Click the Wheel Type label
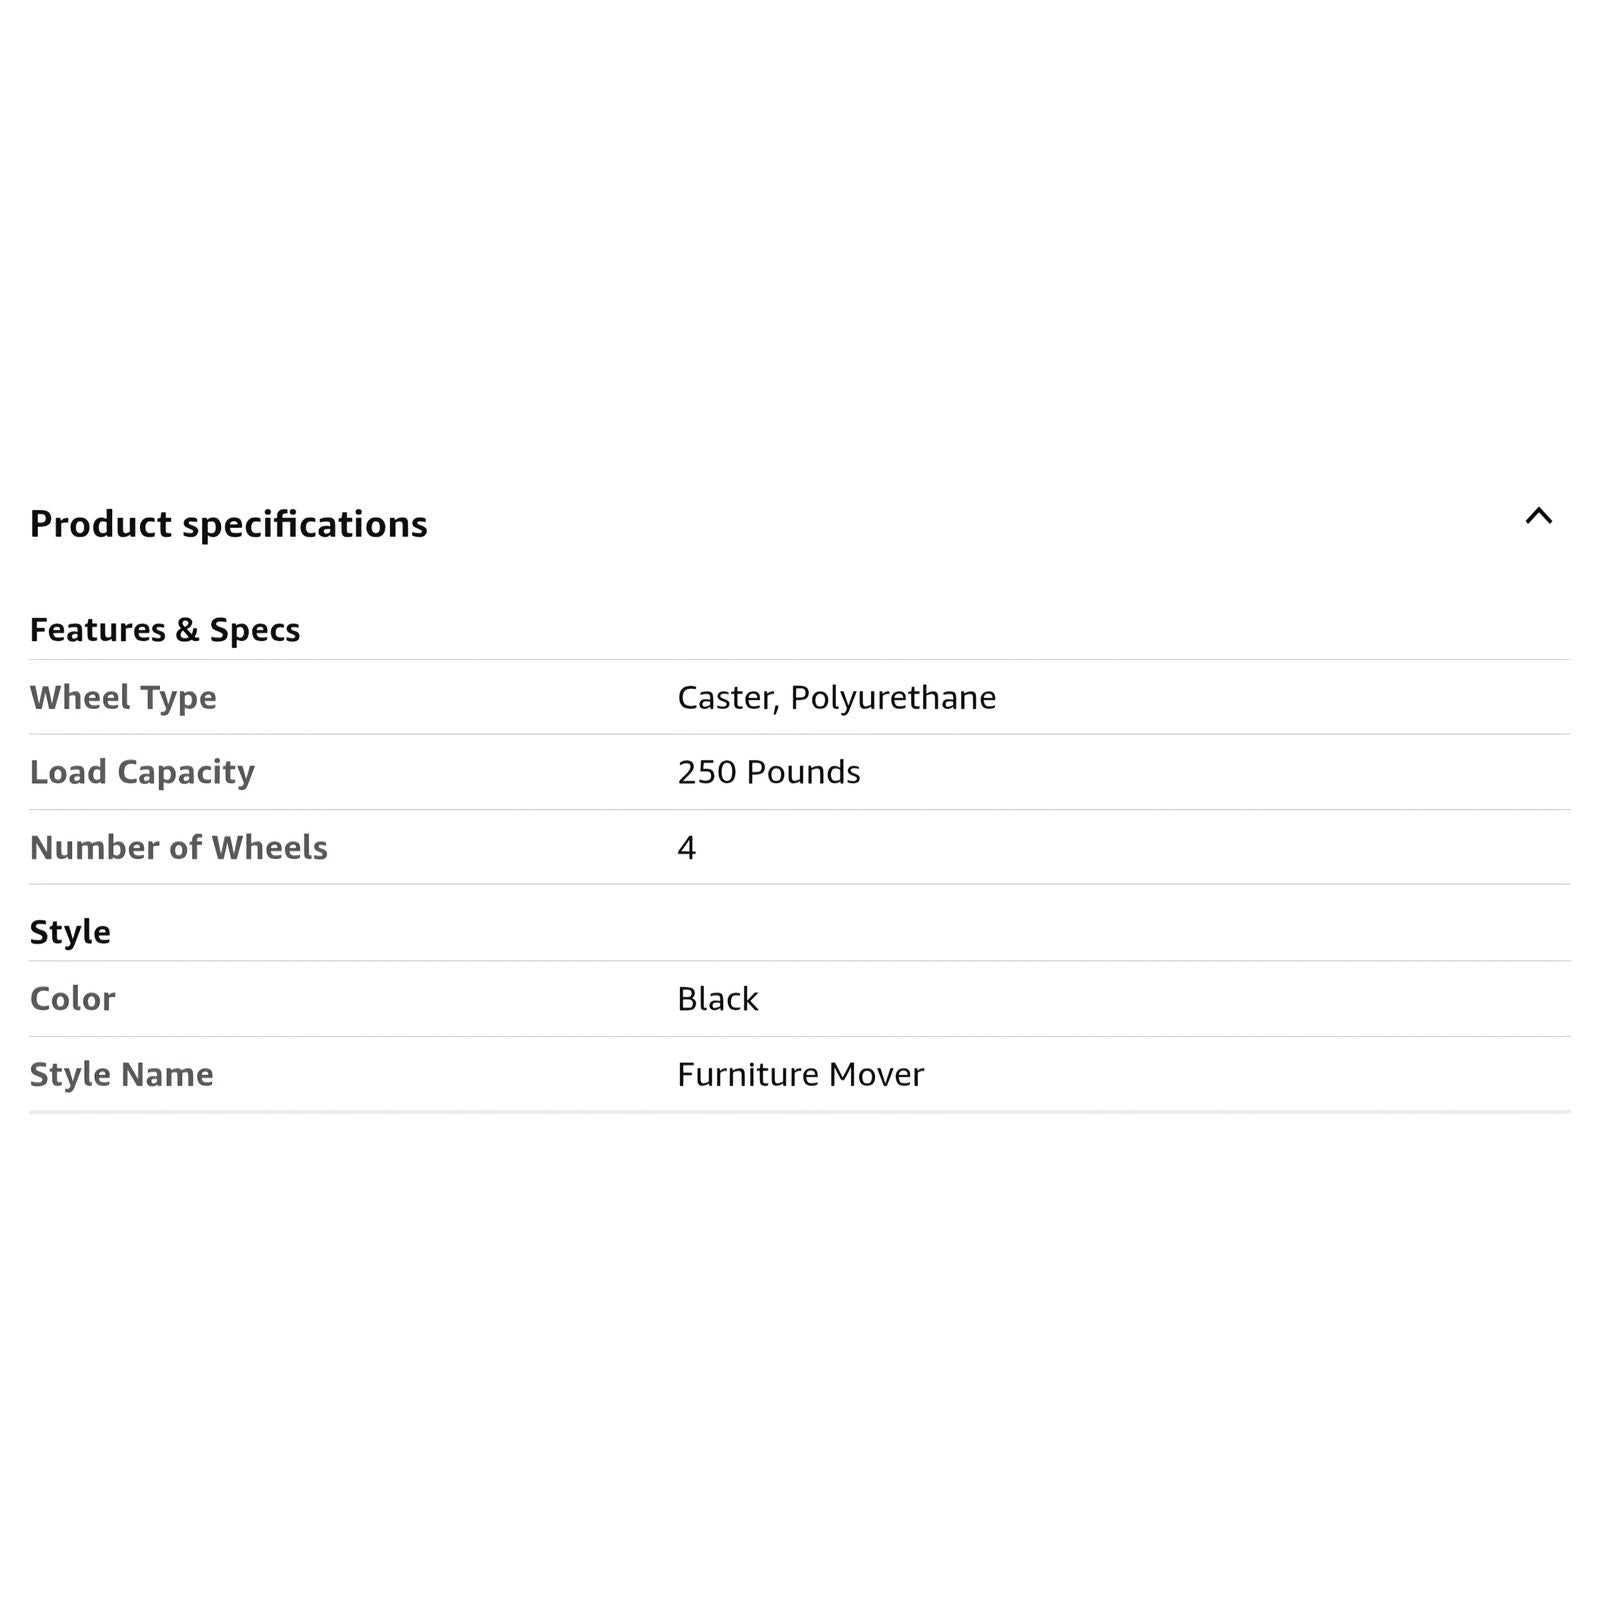Viewport: 1600px width, 1600px height. pyautogui.click(x=123, y=697)
